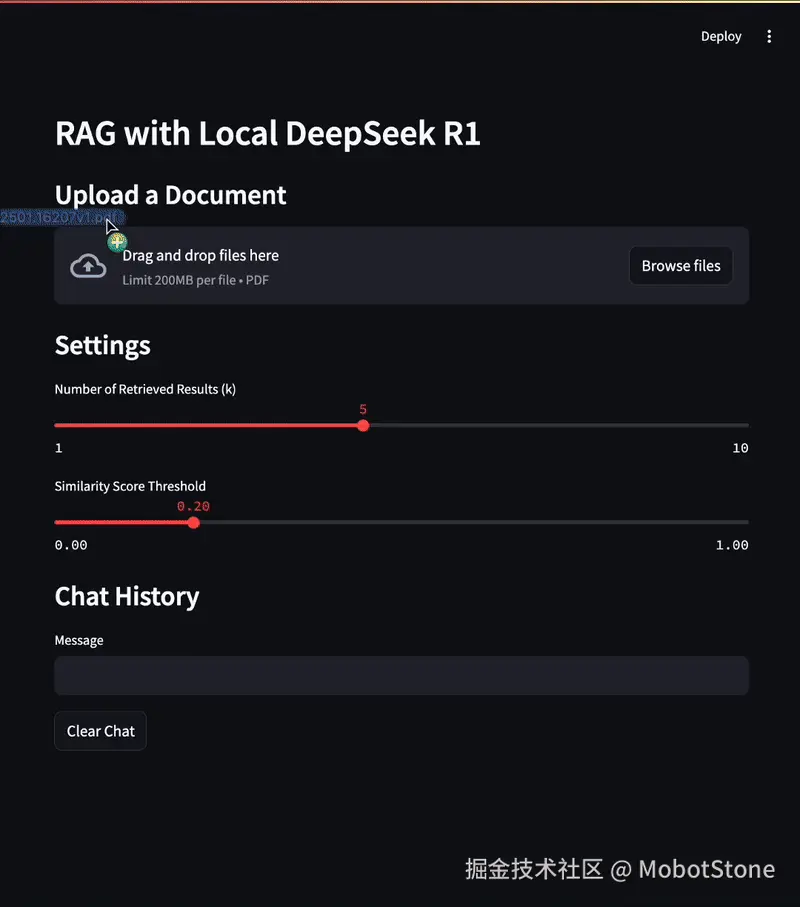Click the 'Drag and drop files here' text
Image resolution: width=800 pixels, height=907 pixels.
point(200,256)
